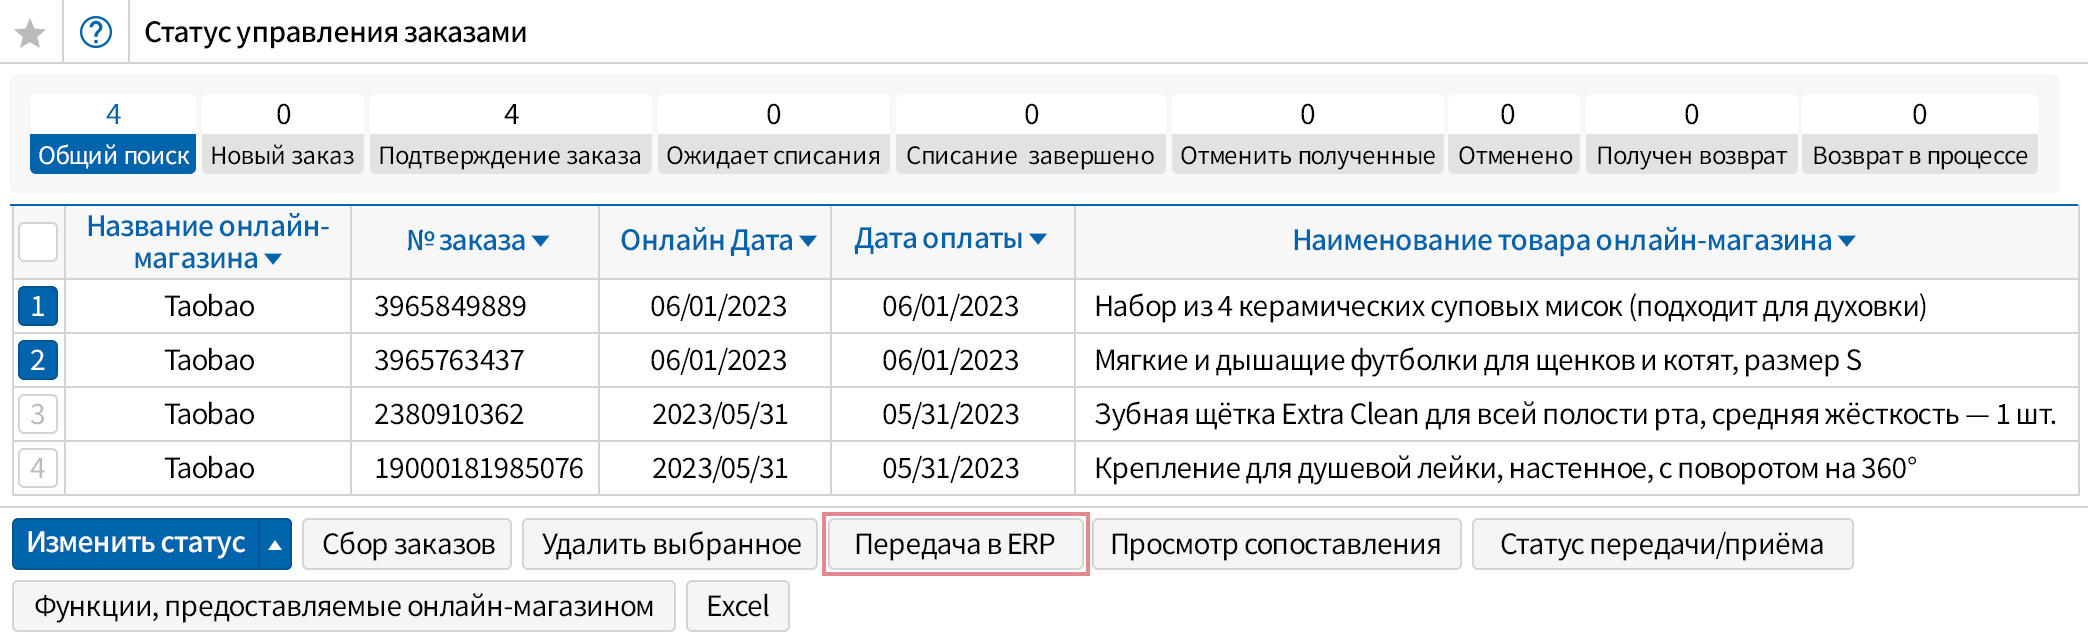The image size is (2088, 642).
Task: Click the favorite star icon
Action: 31,33
